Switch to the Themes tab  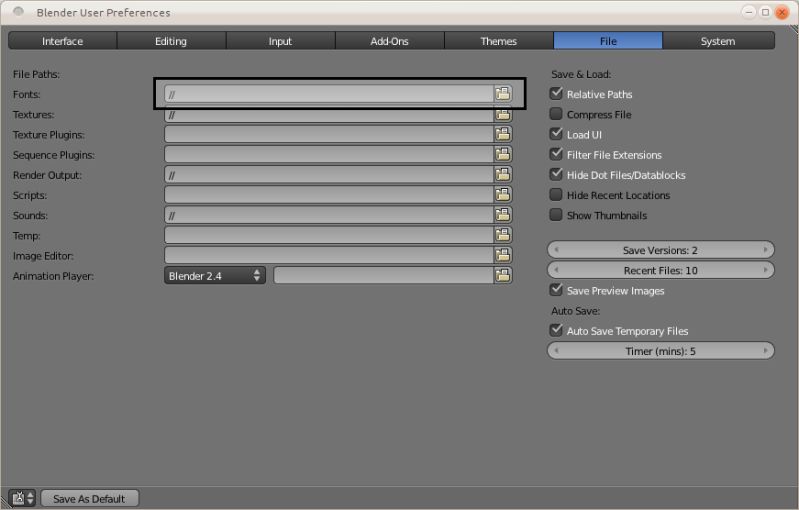[499, 41]
